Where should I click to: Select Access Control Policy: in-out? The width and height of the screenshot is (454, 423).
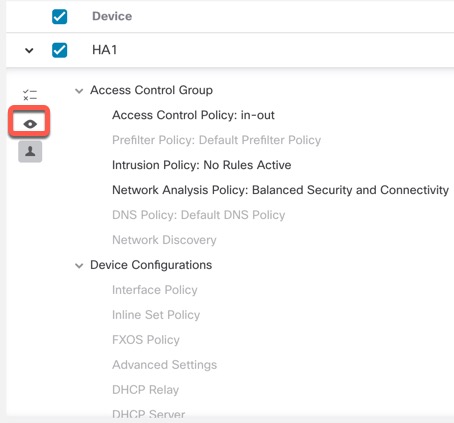pos(193,115)
